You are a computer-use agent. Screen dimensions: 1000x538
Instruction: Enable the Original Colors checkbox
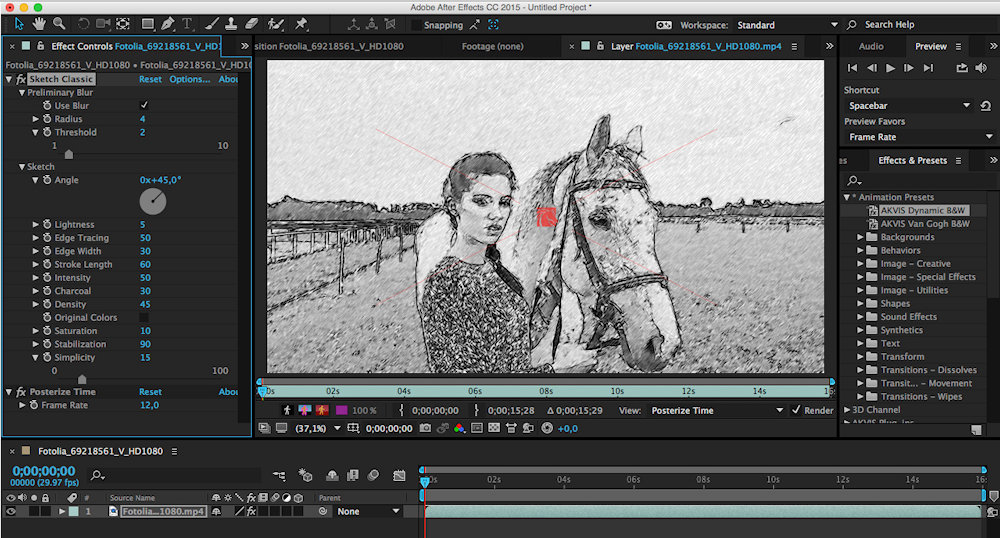[x=144, y=318]
